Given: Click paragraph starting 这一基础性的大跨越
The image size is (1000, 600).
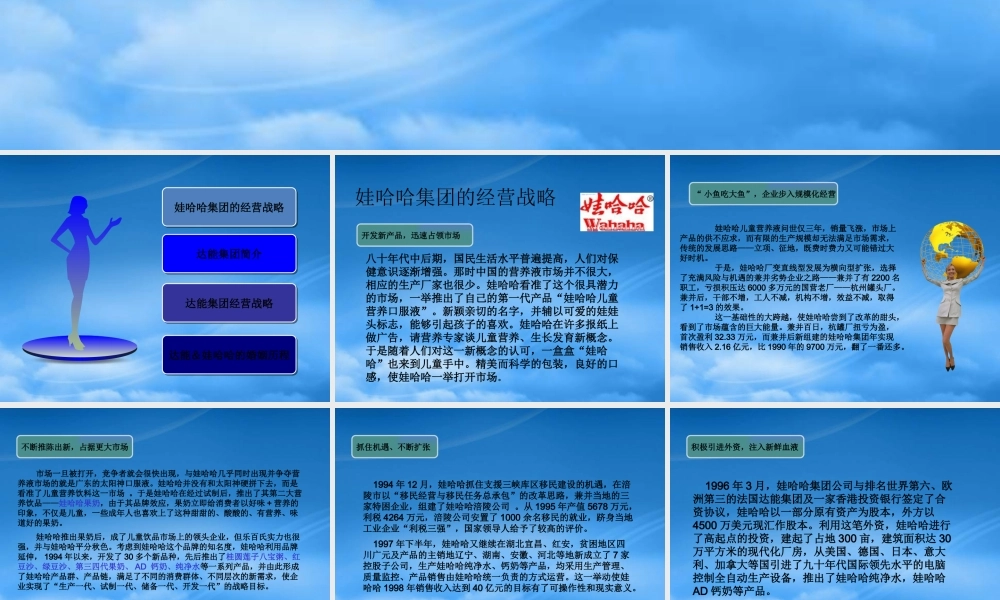Looking at the screenshot, I should click(791, 332).
